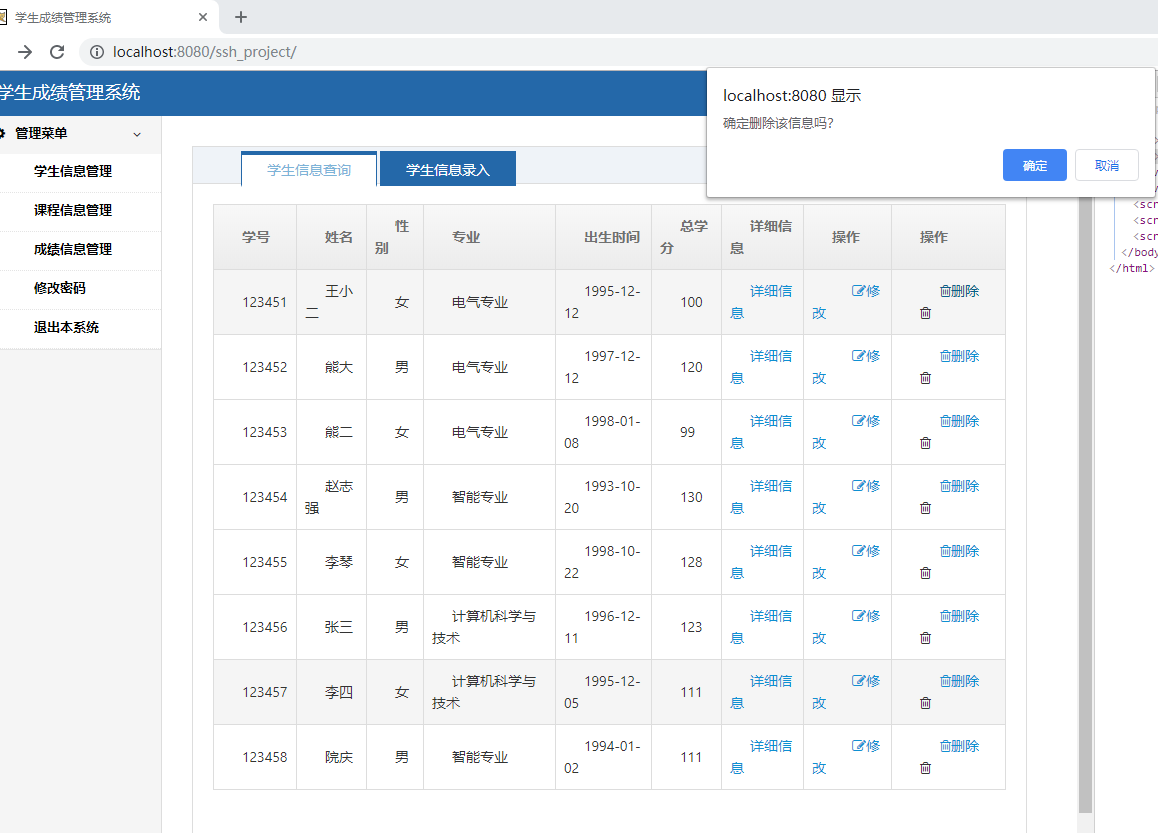Open 详细信息 for student 123453
Screen dimensions: 1158x833
point(761,432)
